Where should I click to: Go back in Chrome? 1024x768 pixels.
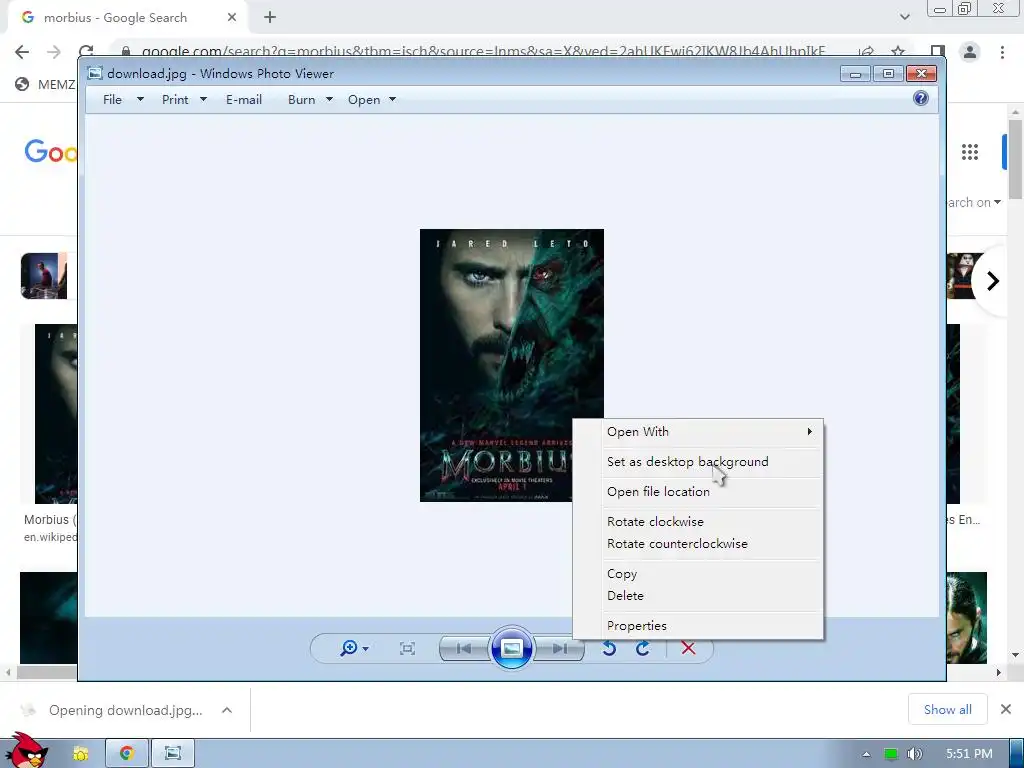coord(22,52)
